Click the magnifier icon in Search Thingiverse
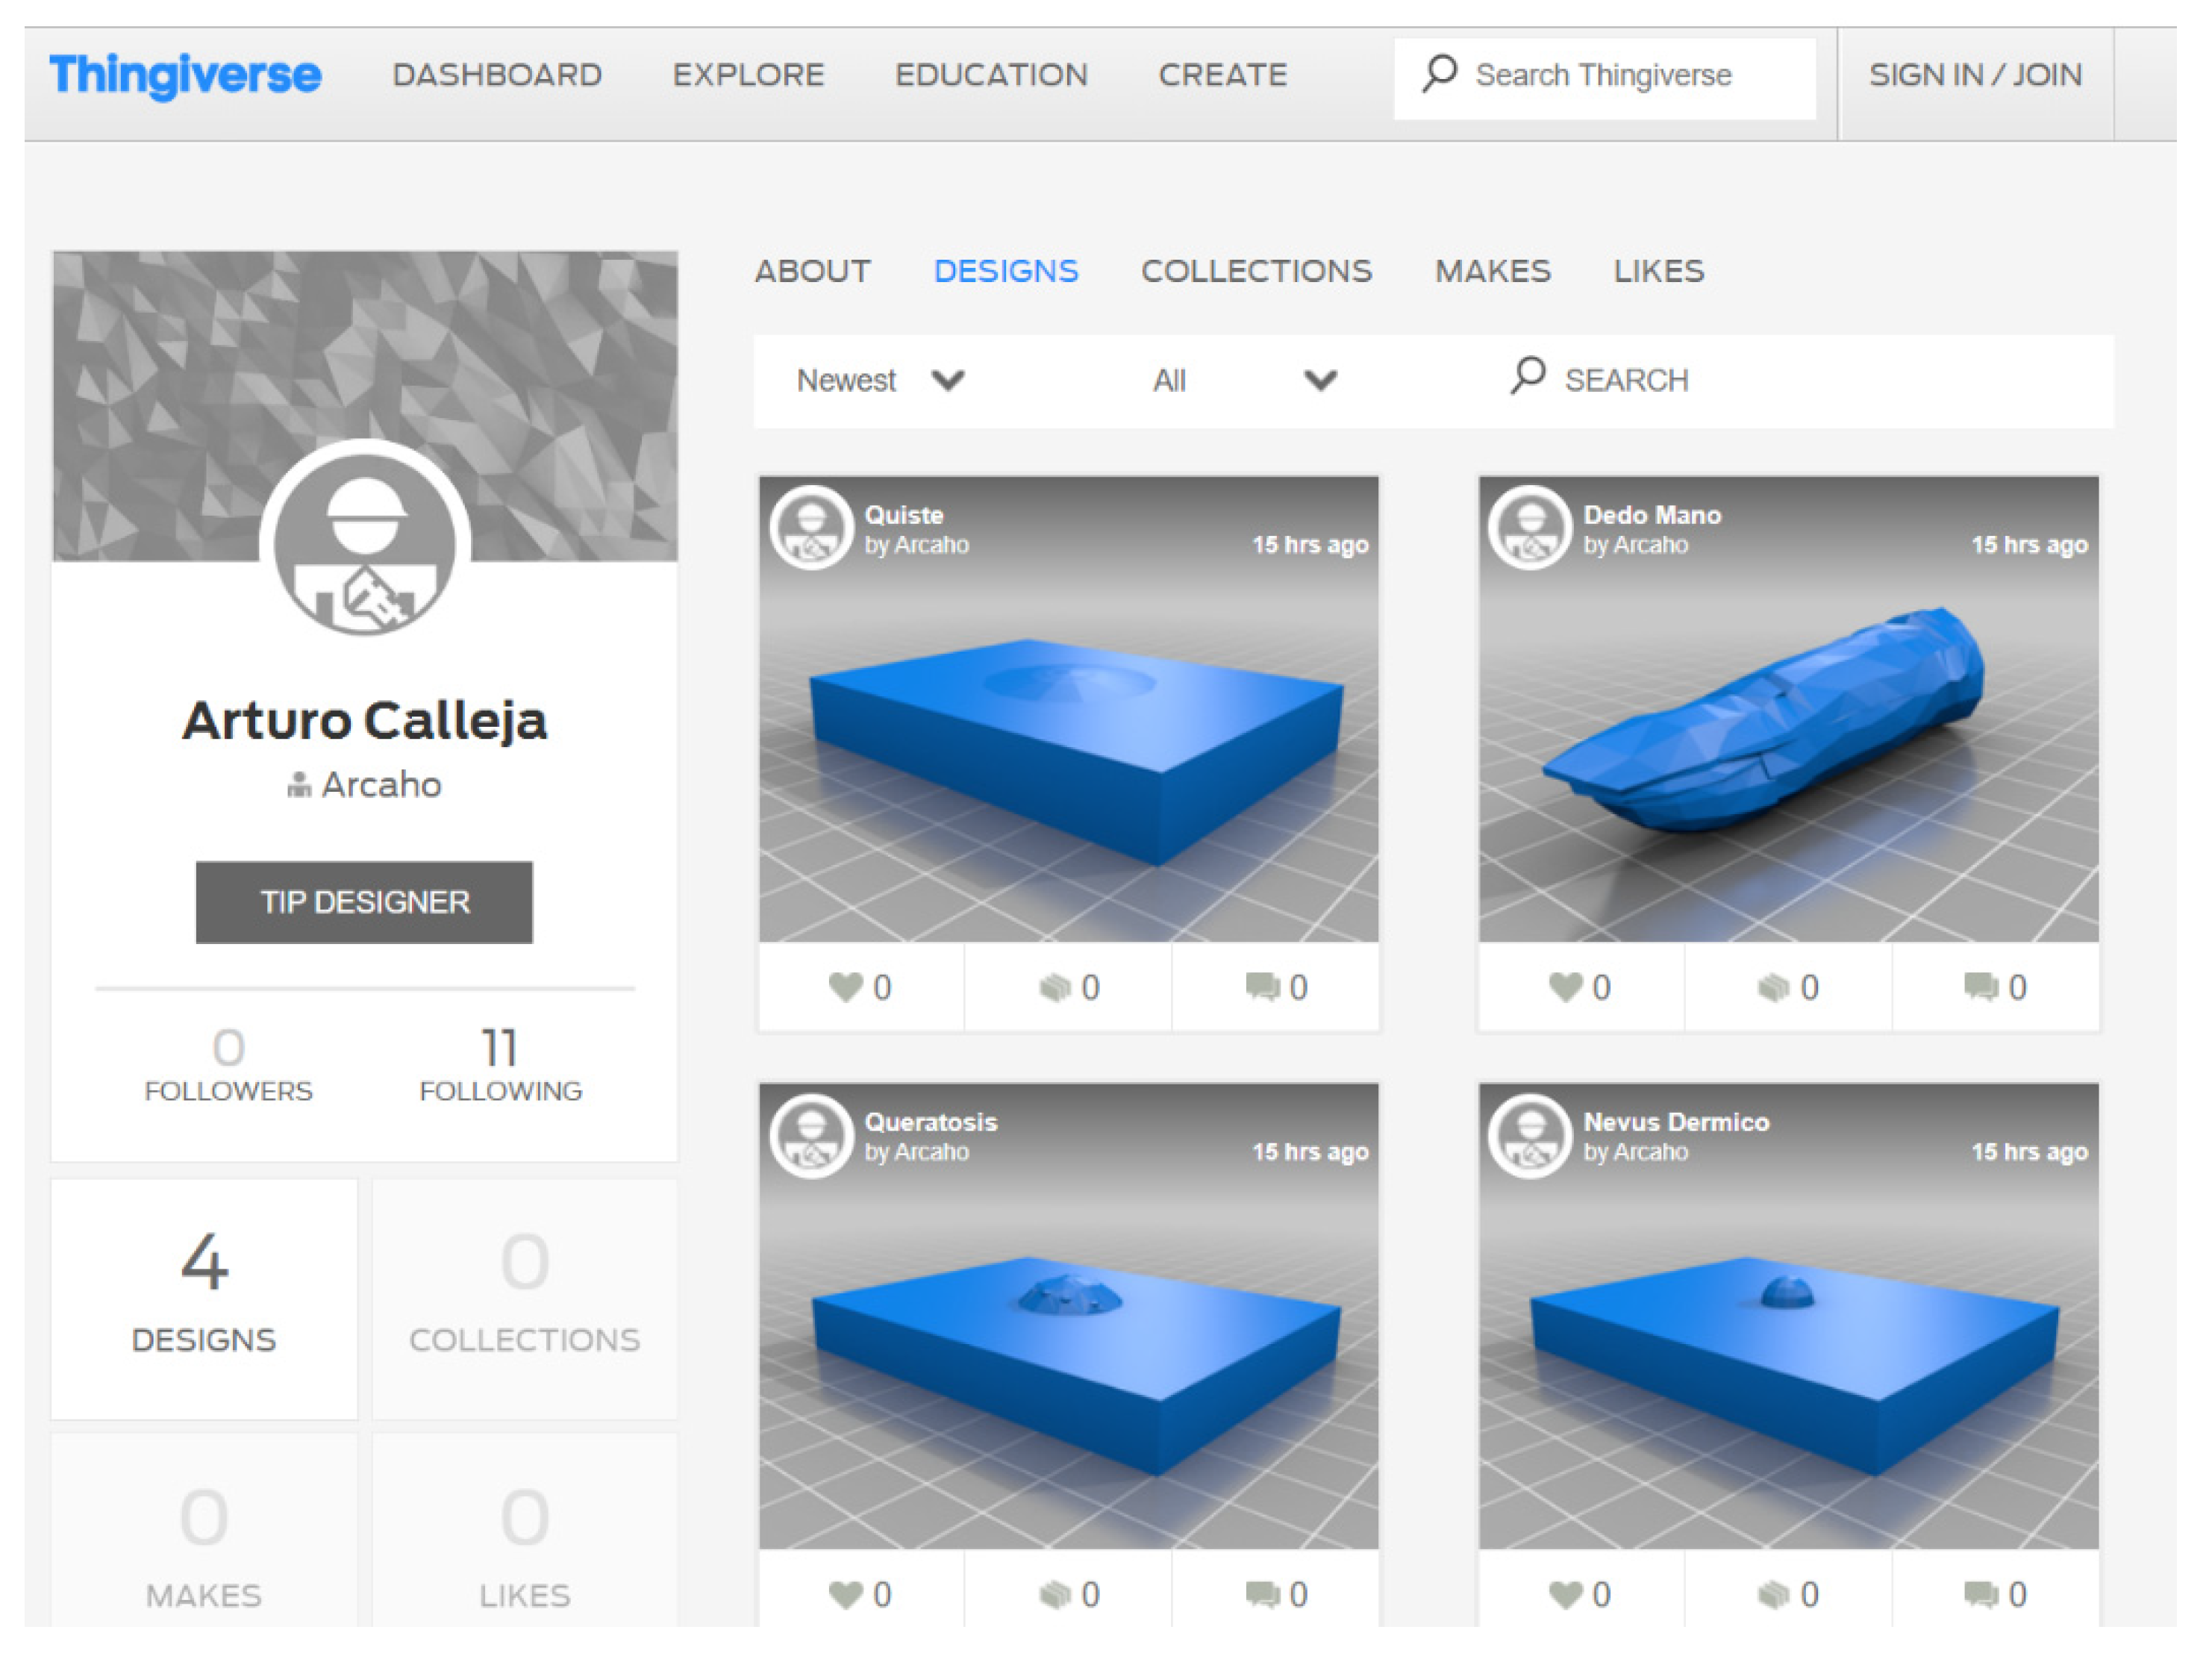2212x1662 pixels. click(x=1440, y=73)
